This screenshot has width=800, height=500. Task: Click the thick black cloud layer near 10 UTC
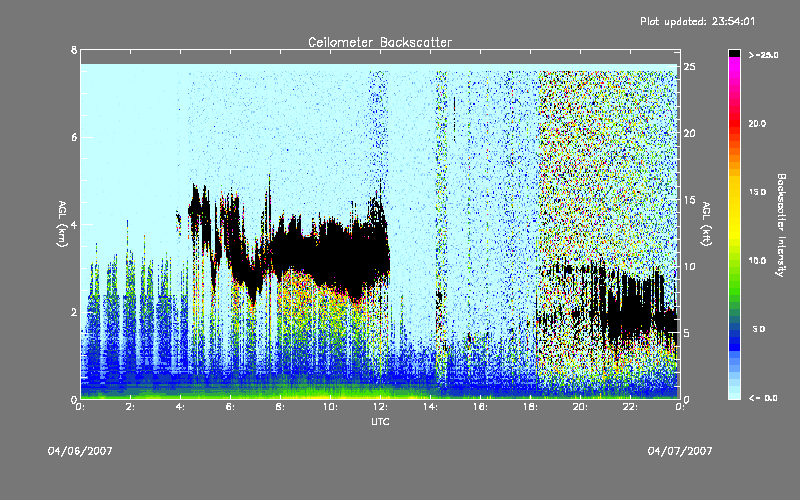(x=332, y=255)
